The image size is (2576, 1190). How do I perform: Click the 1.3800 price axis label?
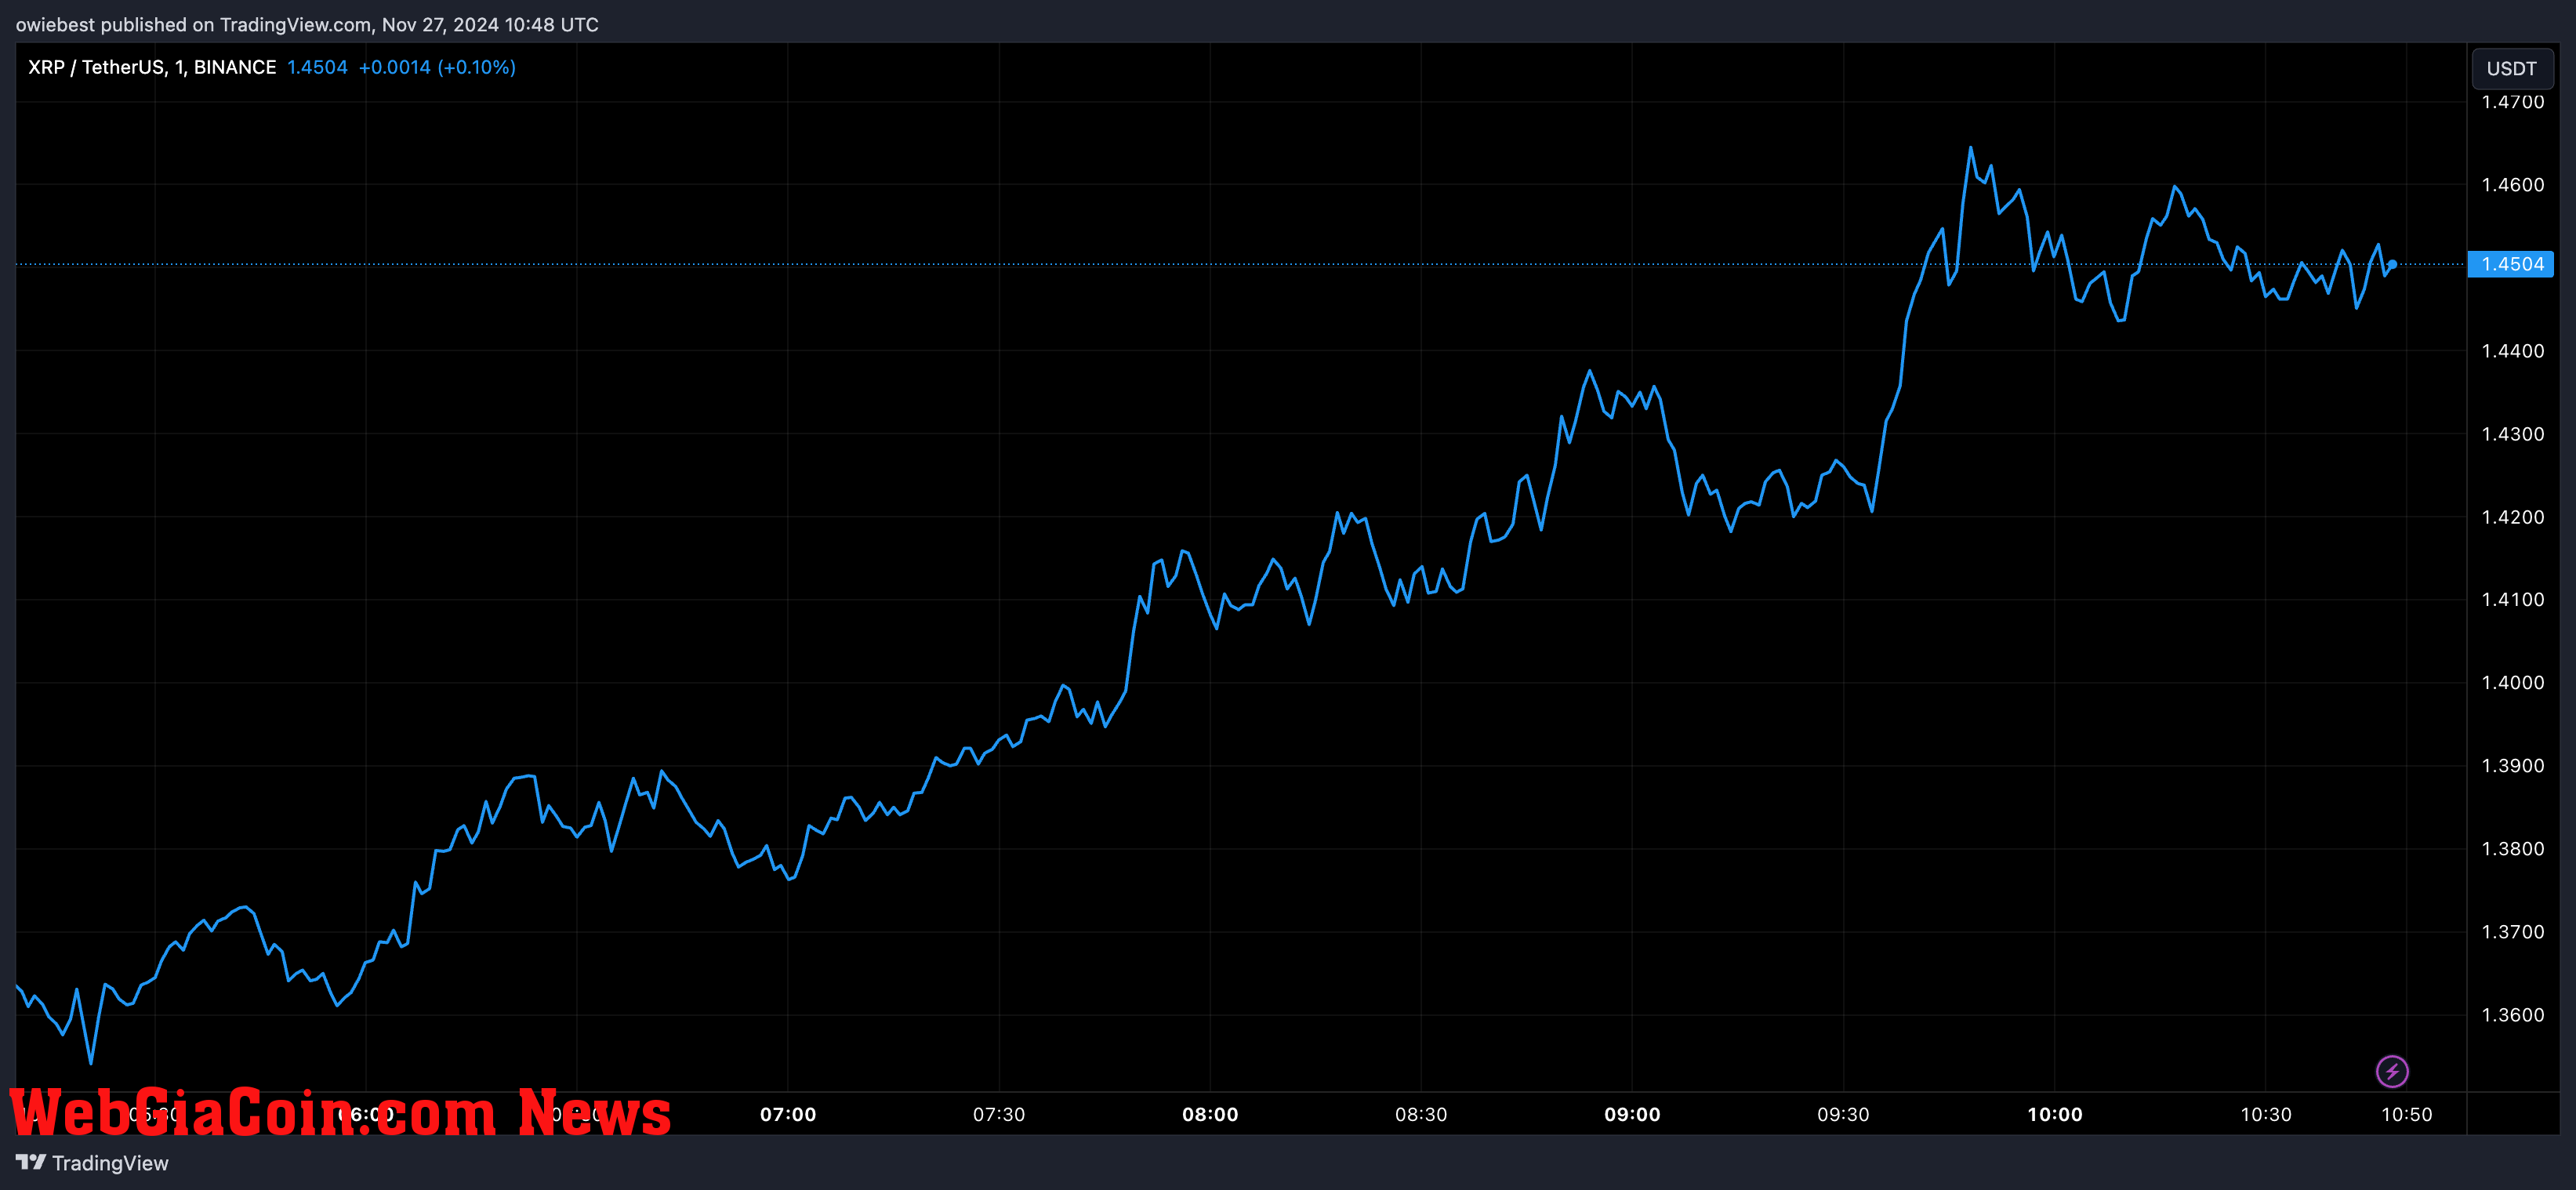click(x=2512, y=848)
